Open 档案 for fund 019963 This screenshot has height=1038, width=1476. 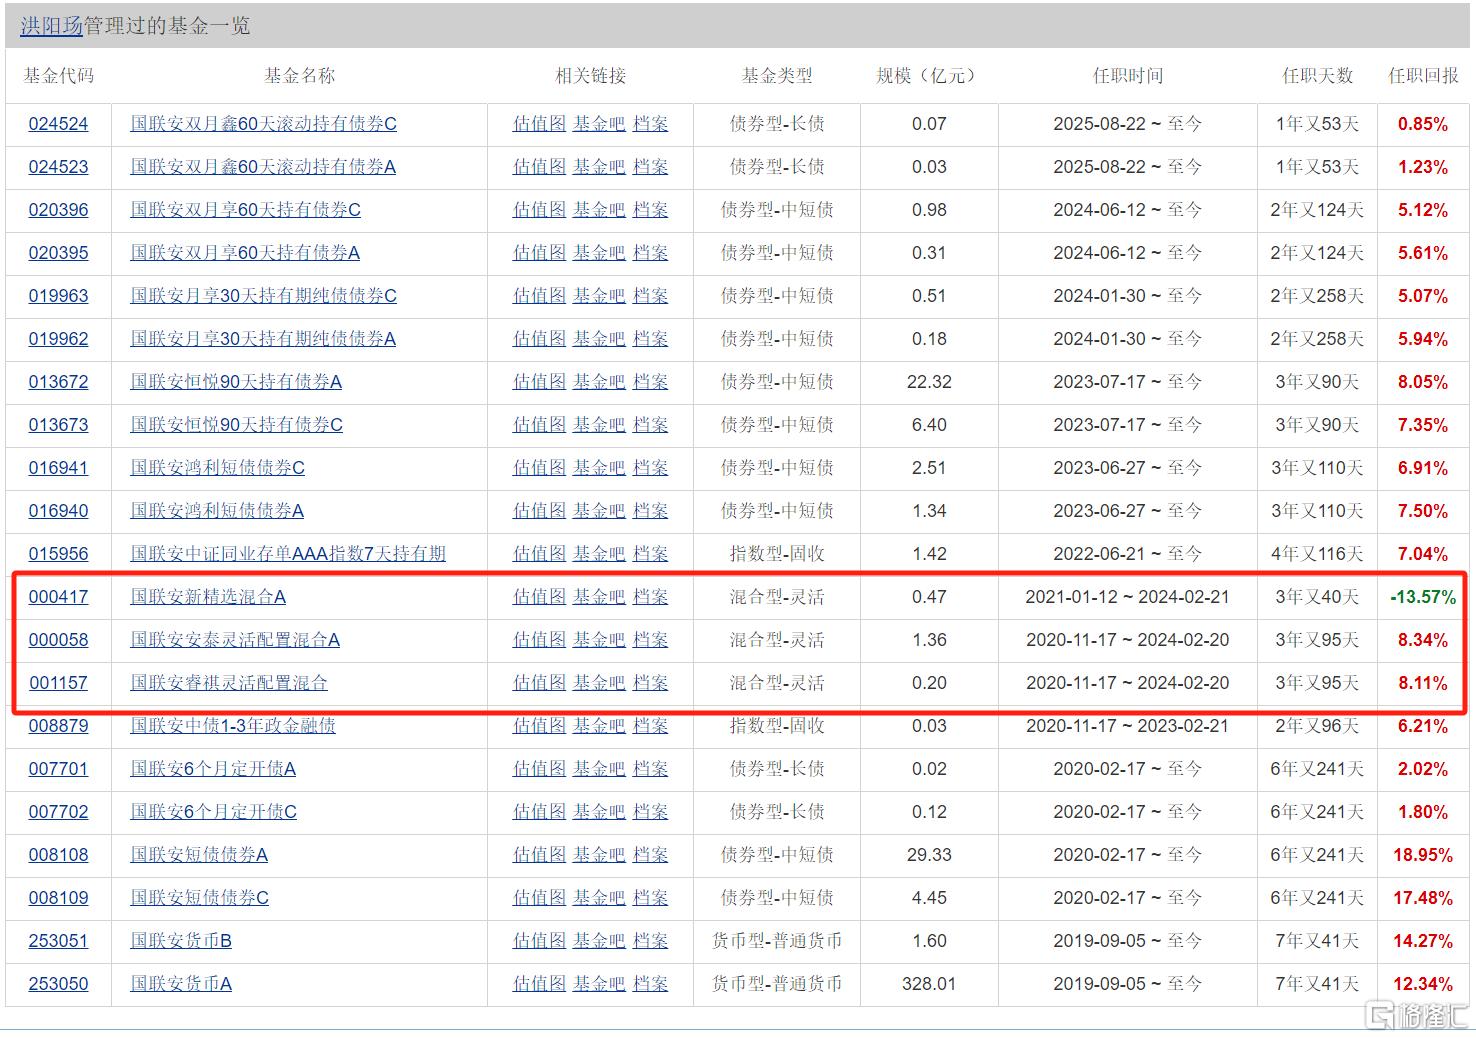point(650,296)
